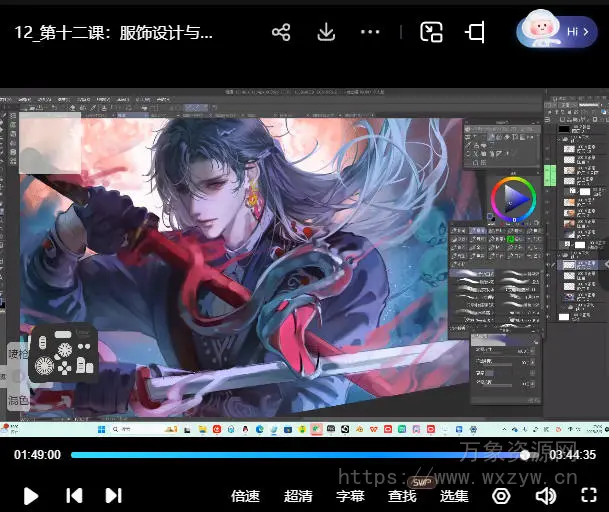Open the Hi assistant avatar button
Image resolution: width=609 pixels, height=512 pixels.
(557, 32)
